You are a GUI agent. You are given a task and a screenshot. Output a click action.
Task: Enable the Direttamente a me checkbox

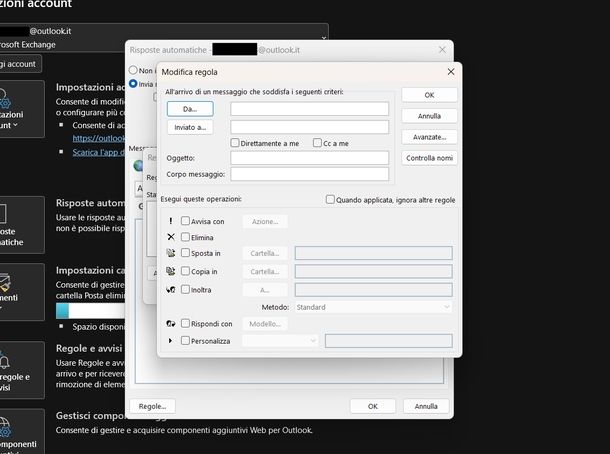235,143
